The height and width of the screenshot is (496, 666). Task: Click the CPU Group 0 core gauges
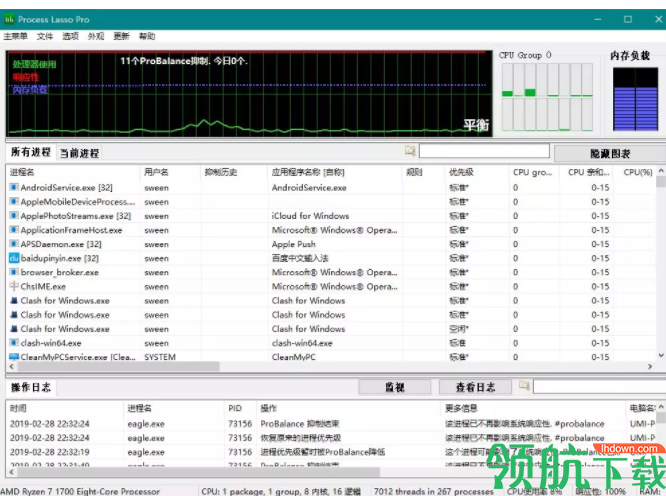[547, 97]
